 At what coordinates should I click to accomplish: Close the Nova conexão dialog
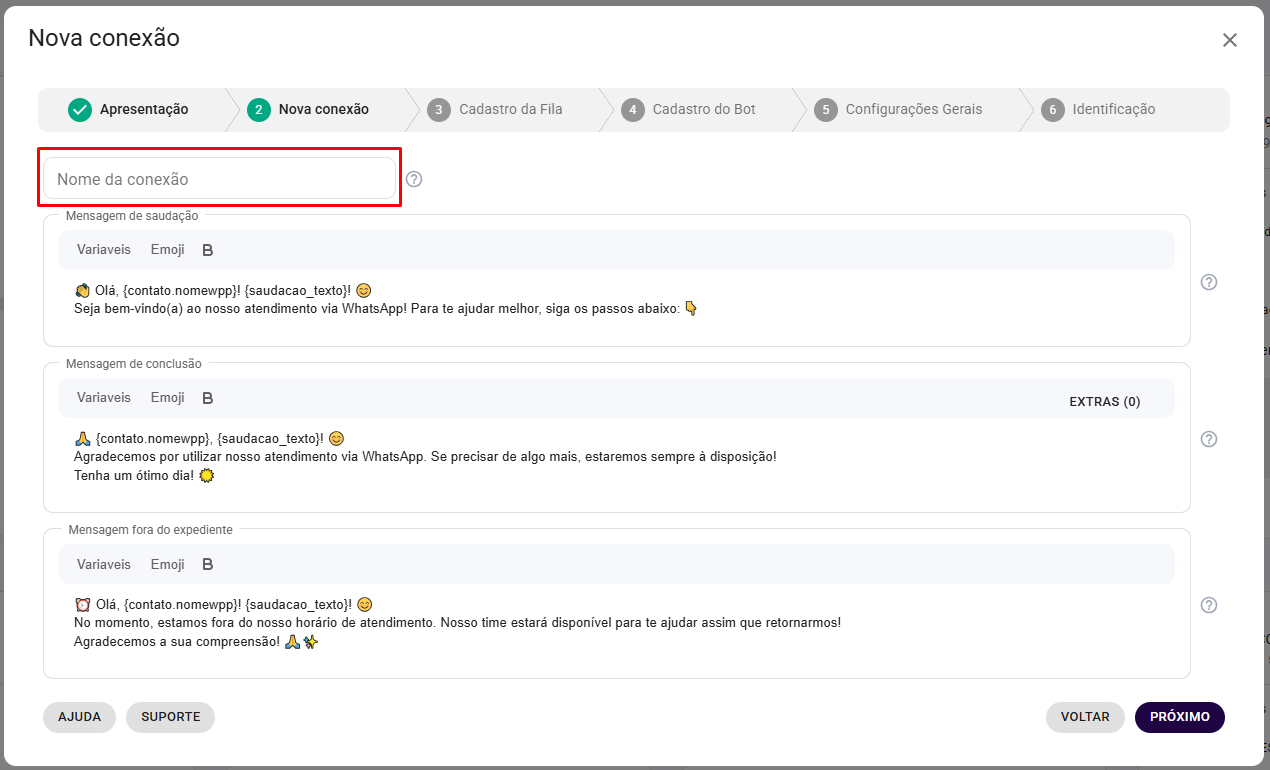point(1229,40)
